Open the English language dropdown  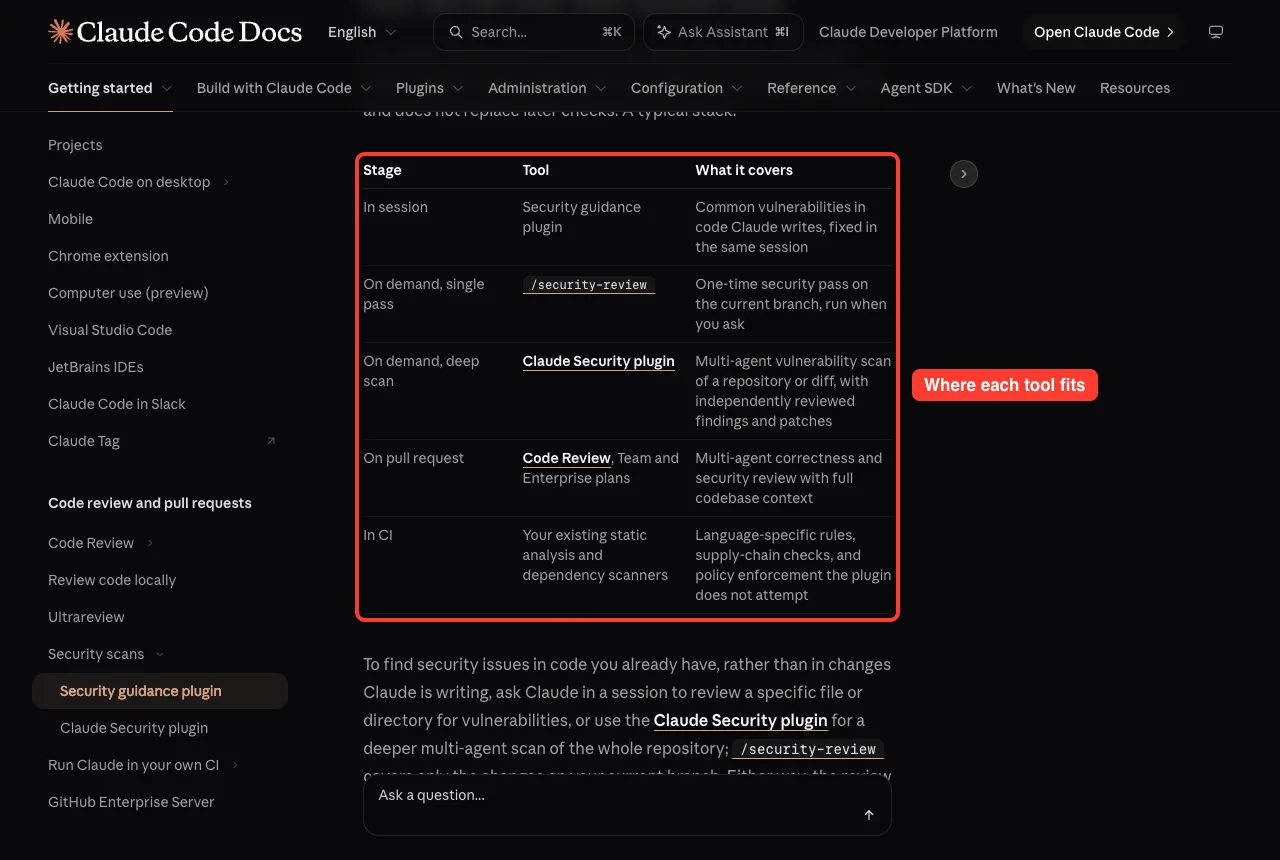click(x=362, y=32)
